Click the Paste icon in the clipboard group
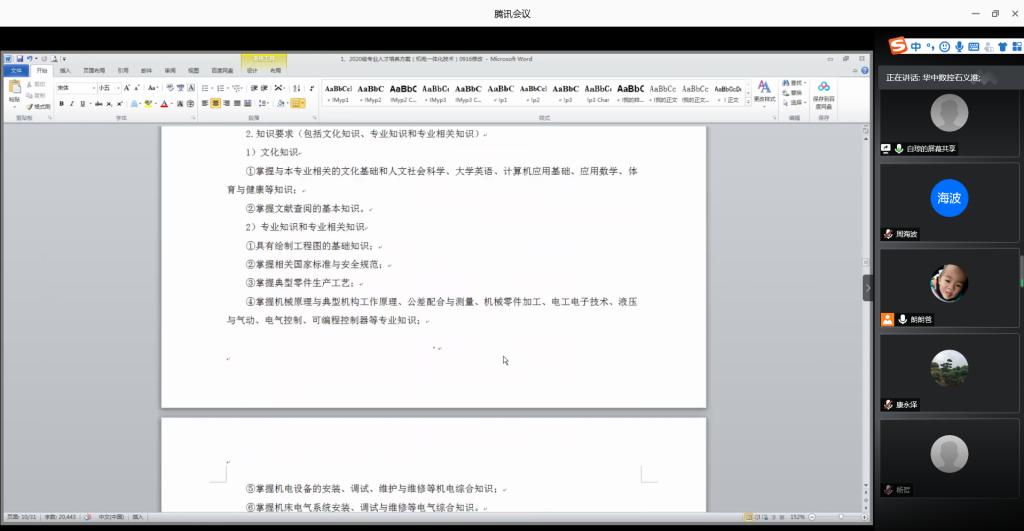This screenshot has height=531, width=1024. point(14,87)
